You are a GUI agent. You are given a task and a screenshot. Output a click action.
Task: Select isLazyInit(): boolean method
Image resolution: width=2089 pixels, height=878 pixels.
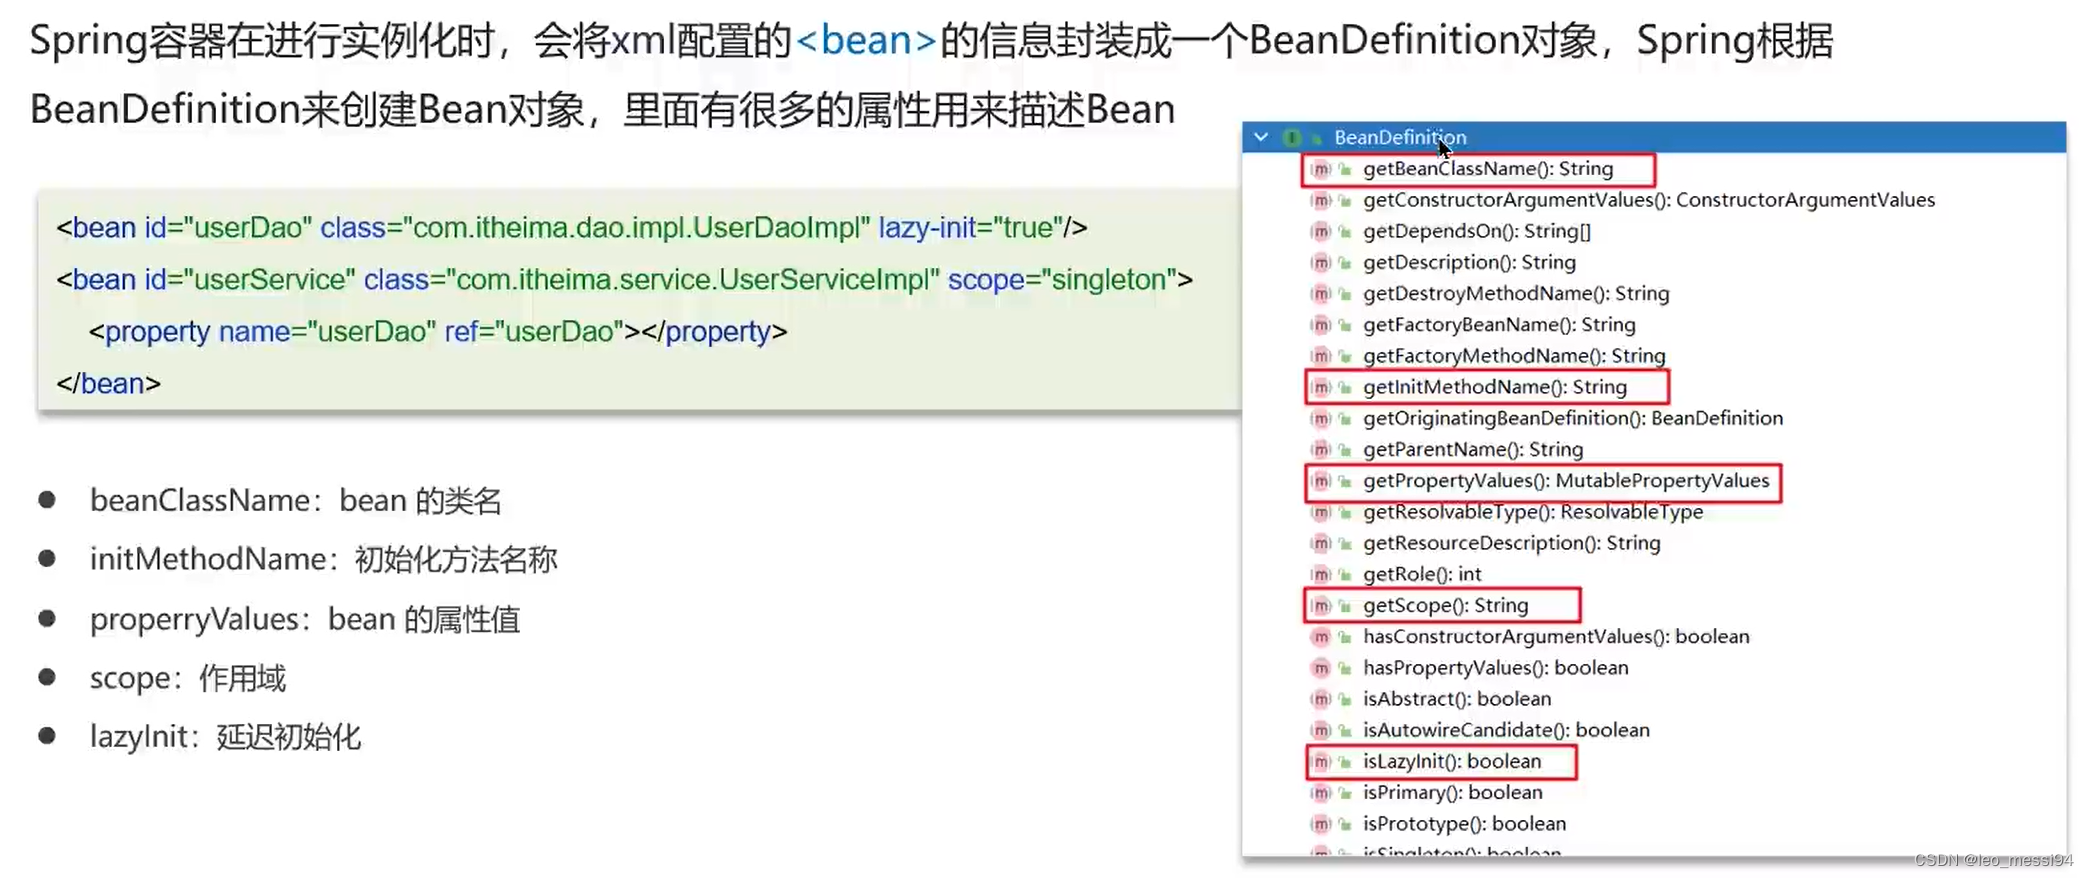1452,761
